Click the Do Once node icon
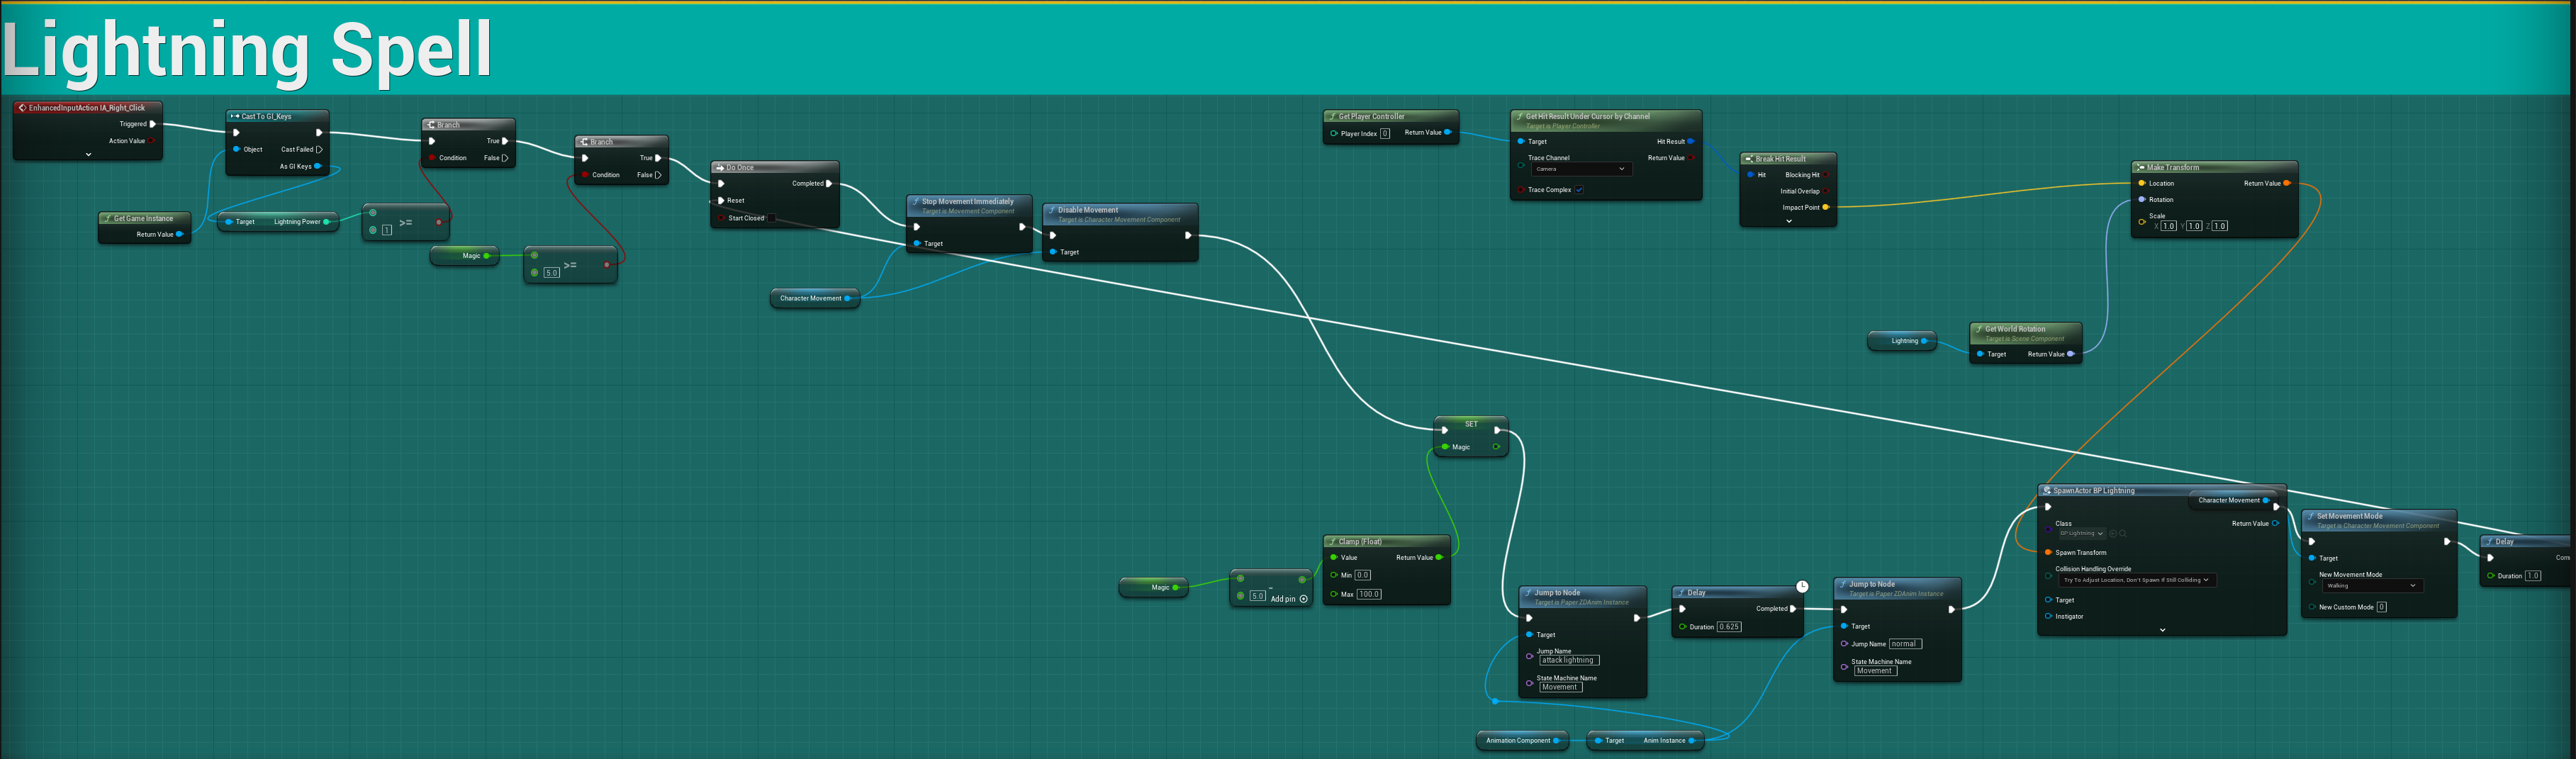The width and height of the screenshot is (2576, 759). click(x=719, y=168)
